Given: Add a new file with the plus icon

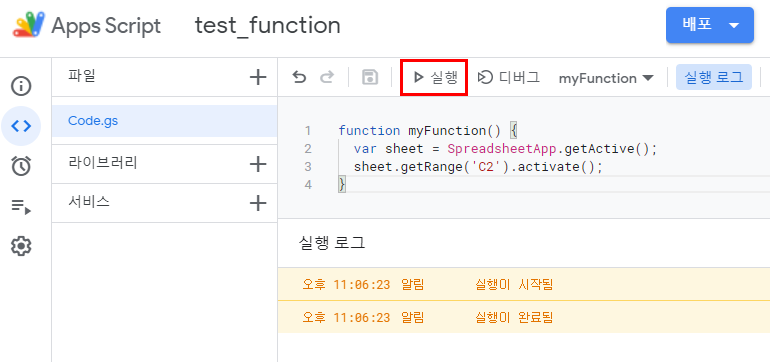Looking at the screenshot, I should (x=258, y=77).
